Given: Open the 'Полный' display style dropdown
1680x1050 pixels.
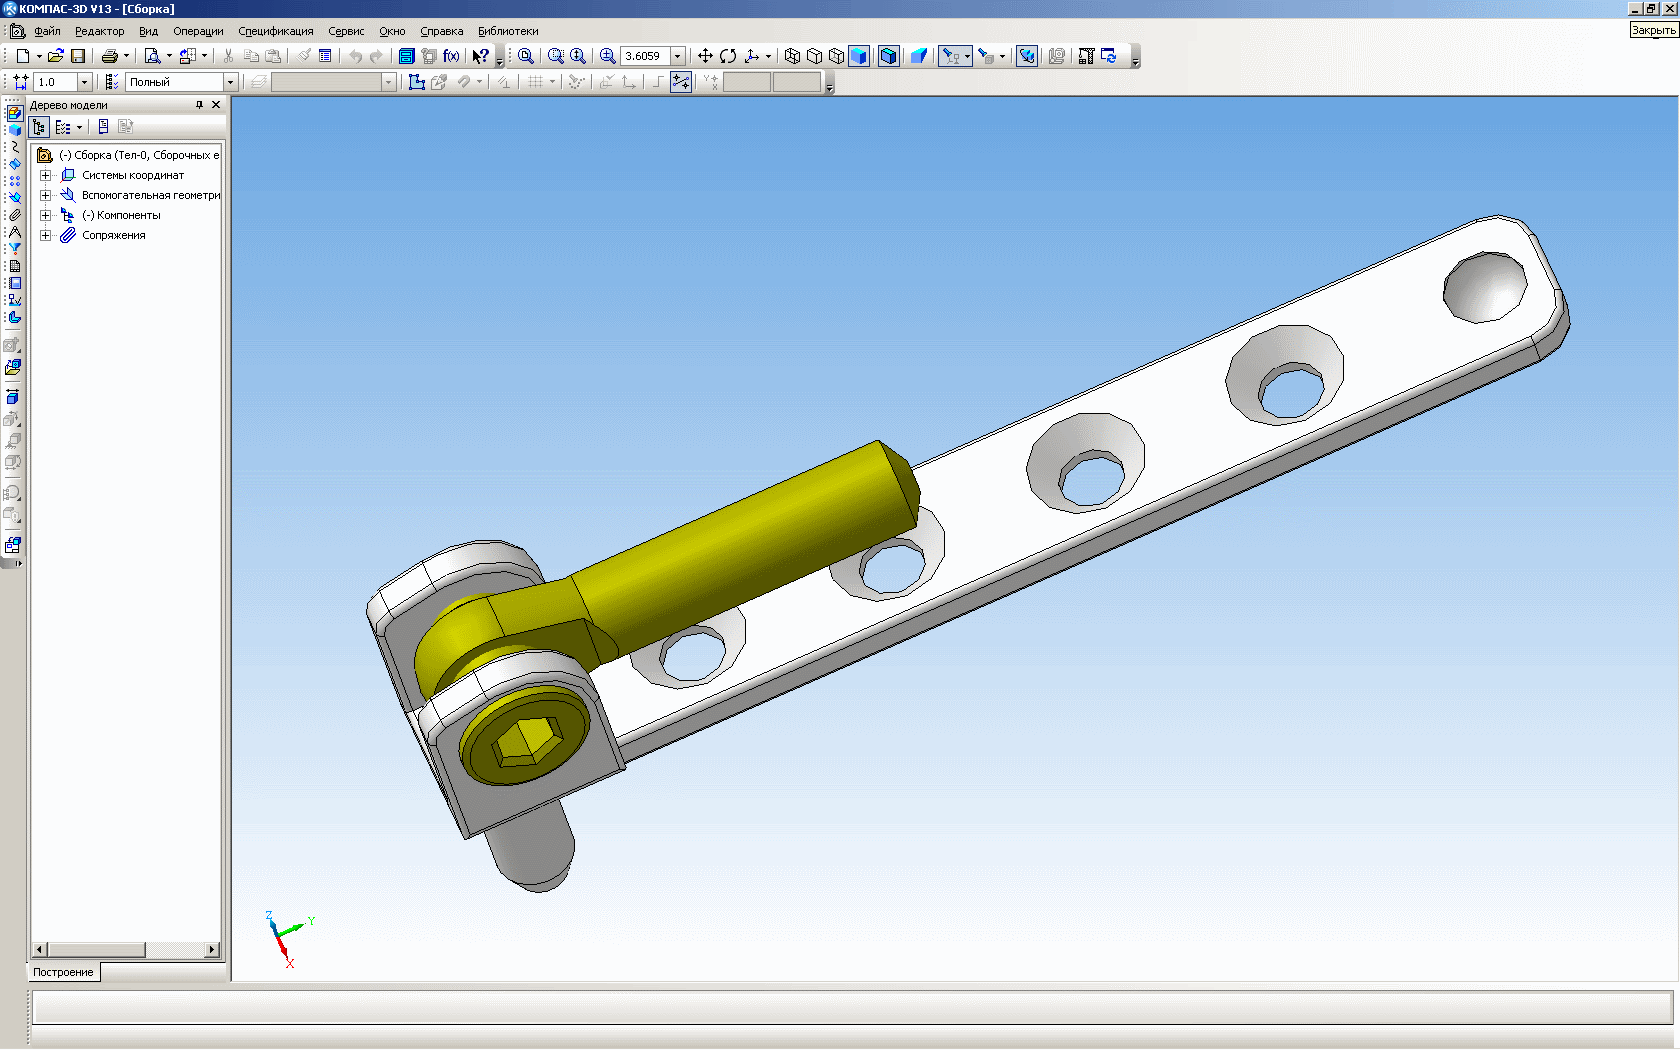Looking at the screenshot, I should click(230, 82).
